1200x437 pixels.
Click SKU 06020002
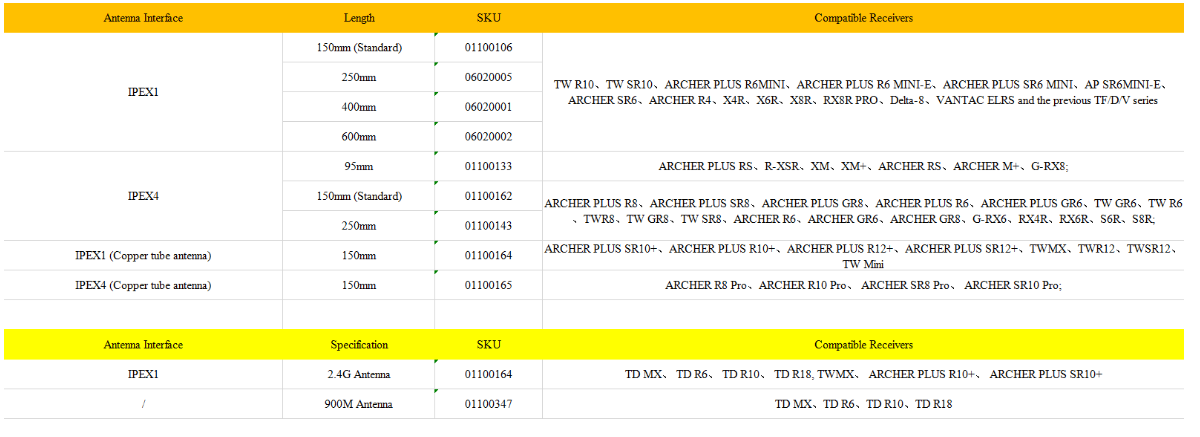click(x=489, y=137)
